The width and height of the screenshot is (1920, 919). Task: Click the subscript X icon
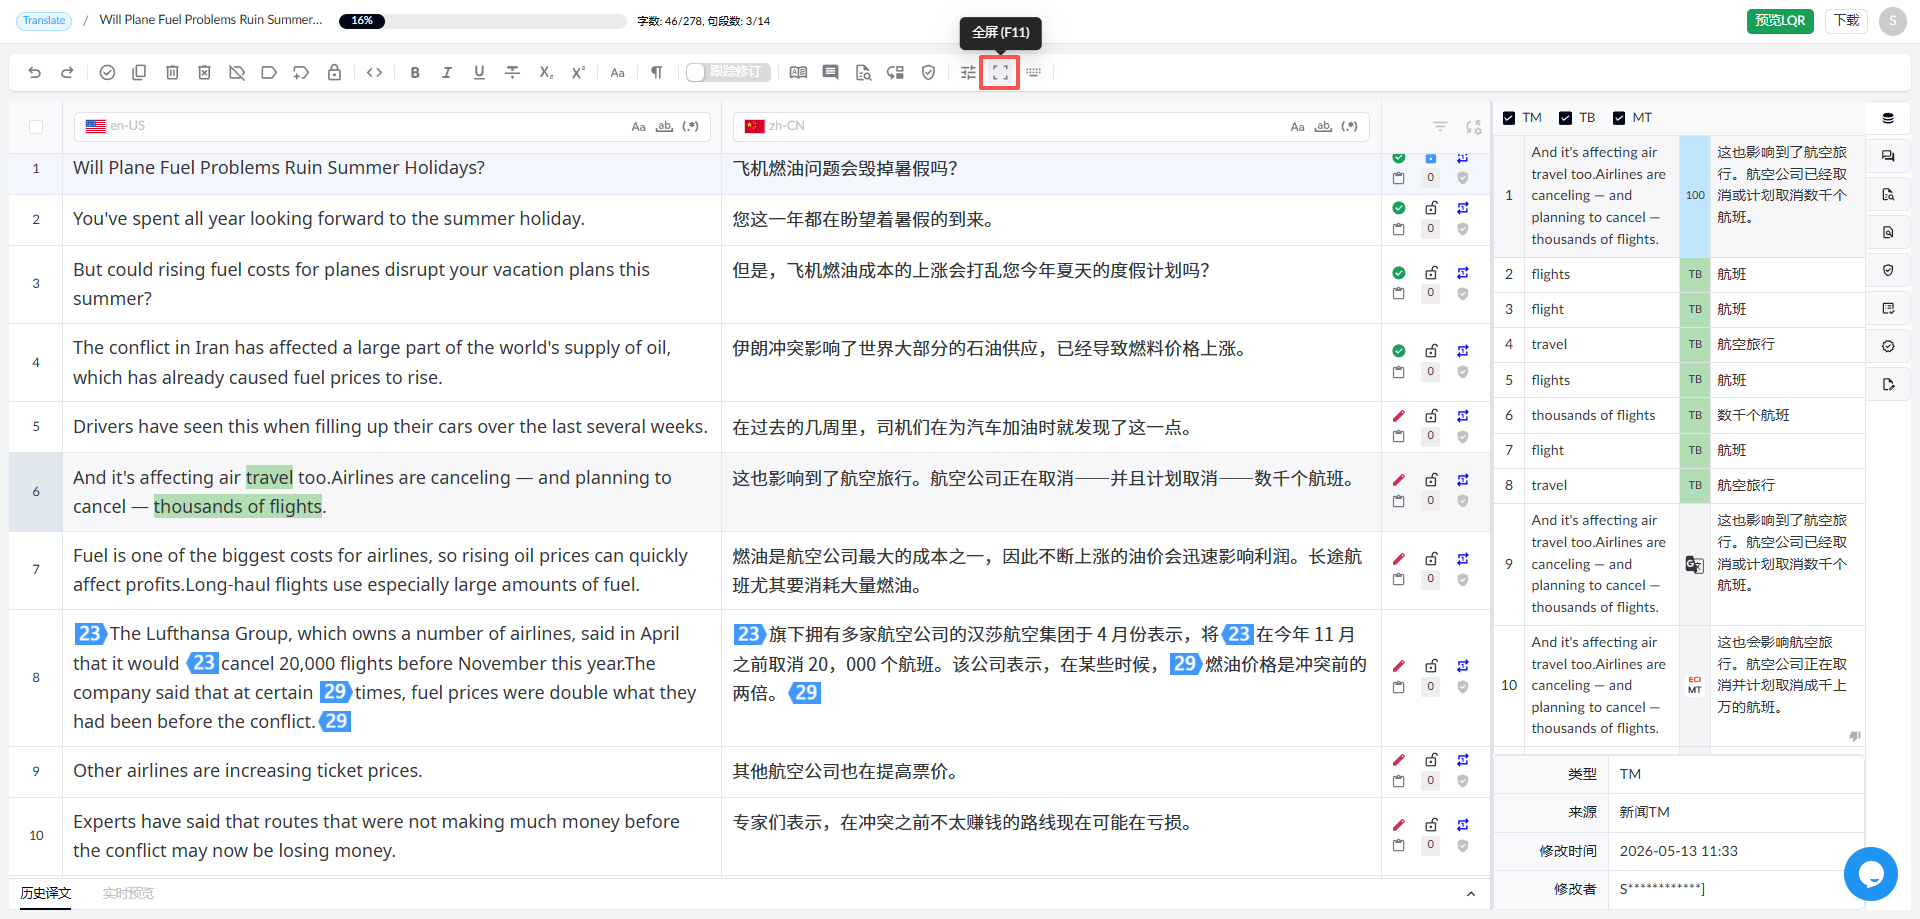coord(546,72)
